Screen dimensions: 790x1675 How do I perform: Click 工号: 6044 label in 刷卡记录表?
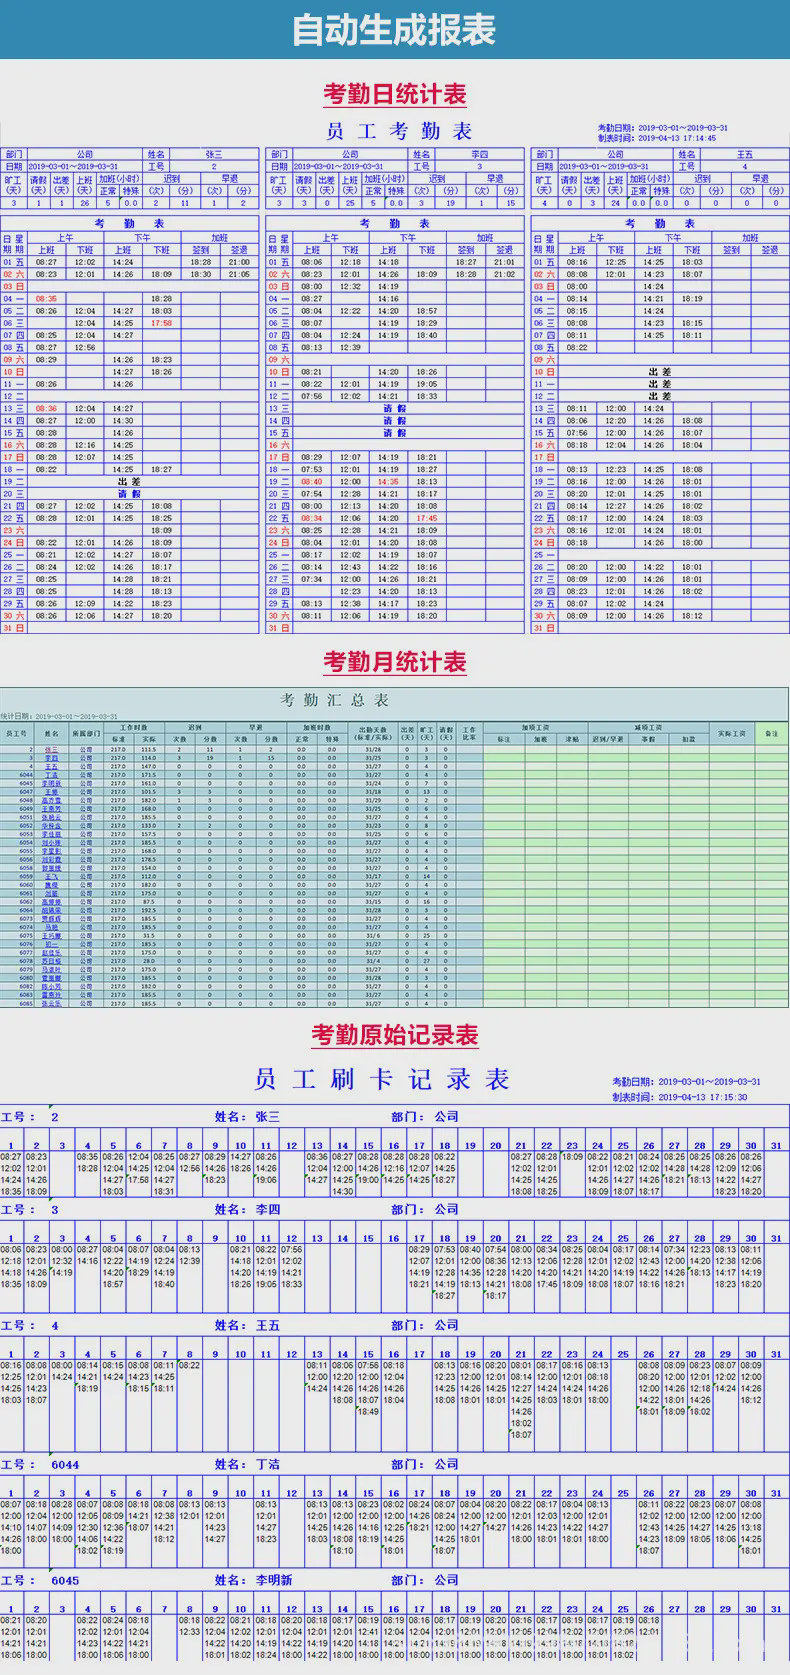40,1465
